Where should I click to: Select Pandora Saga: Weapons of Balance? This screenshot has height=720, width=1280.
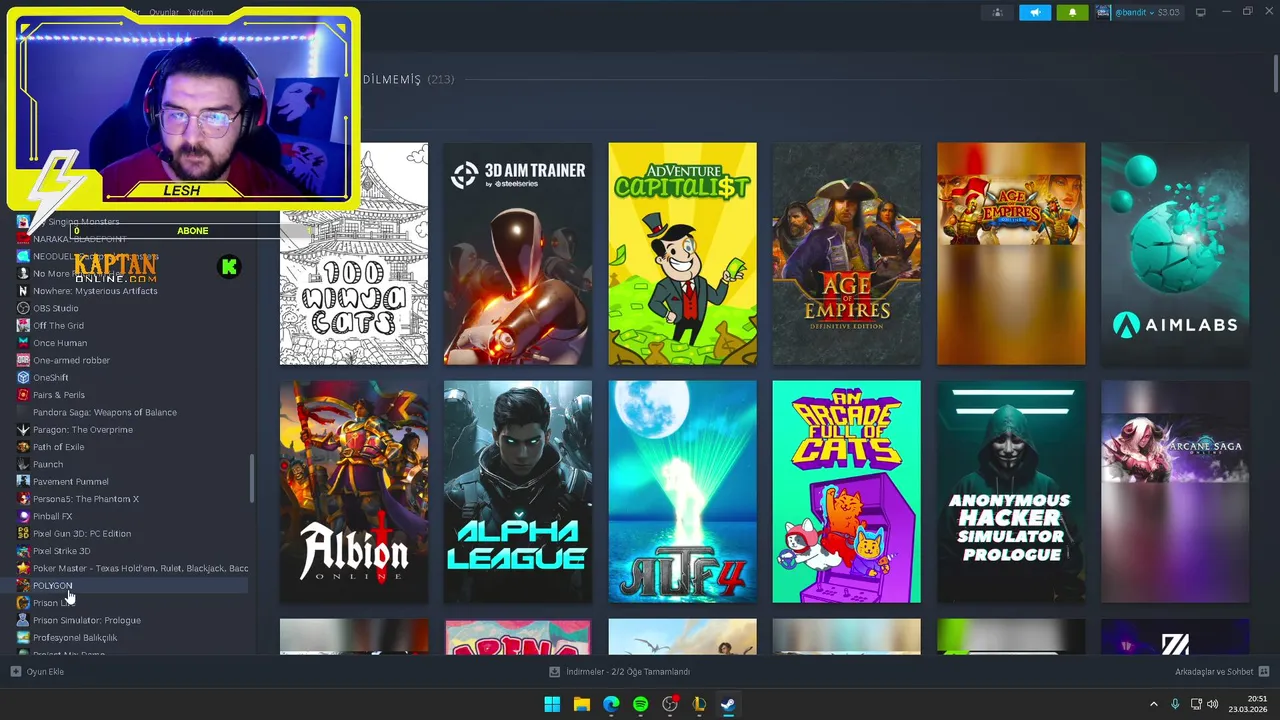click(x=105, y=412)
